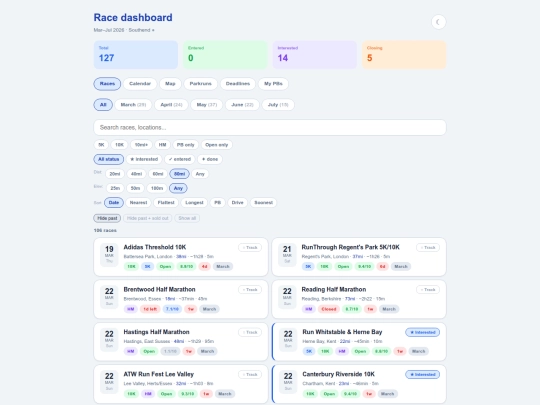The image size is (540, 405).
Task: Select Hide past + sold out option
Action: click(x=147, y=218)
